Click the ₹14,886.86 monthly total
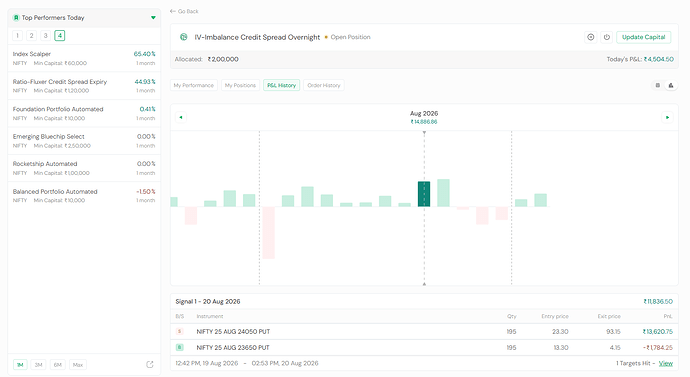Viewport: 690px width, 377px height. [x=424, y=122]
